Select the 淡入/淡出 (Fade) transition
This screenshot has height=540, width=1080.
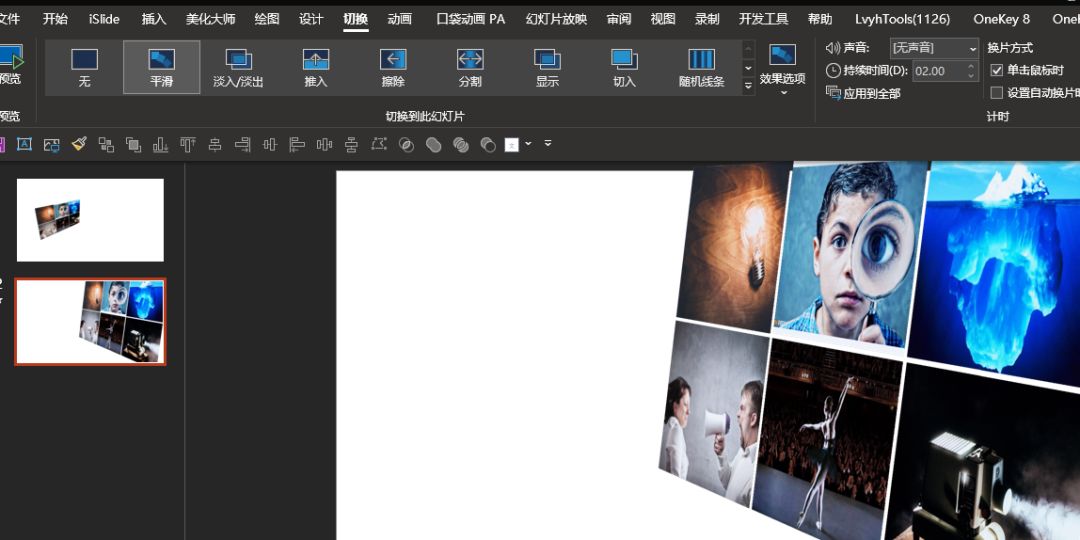238,67
